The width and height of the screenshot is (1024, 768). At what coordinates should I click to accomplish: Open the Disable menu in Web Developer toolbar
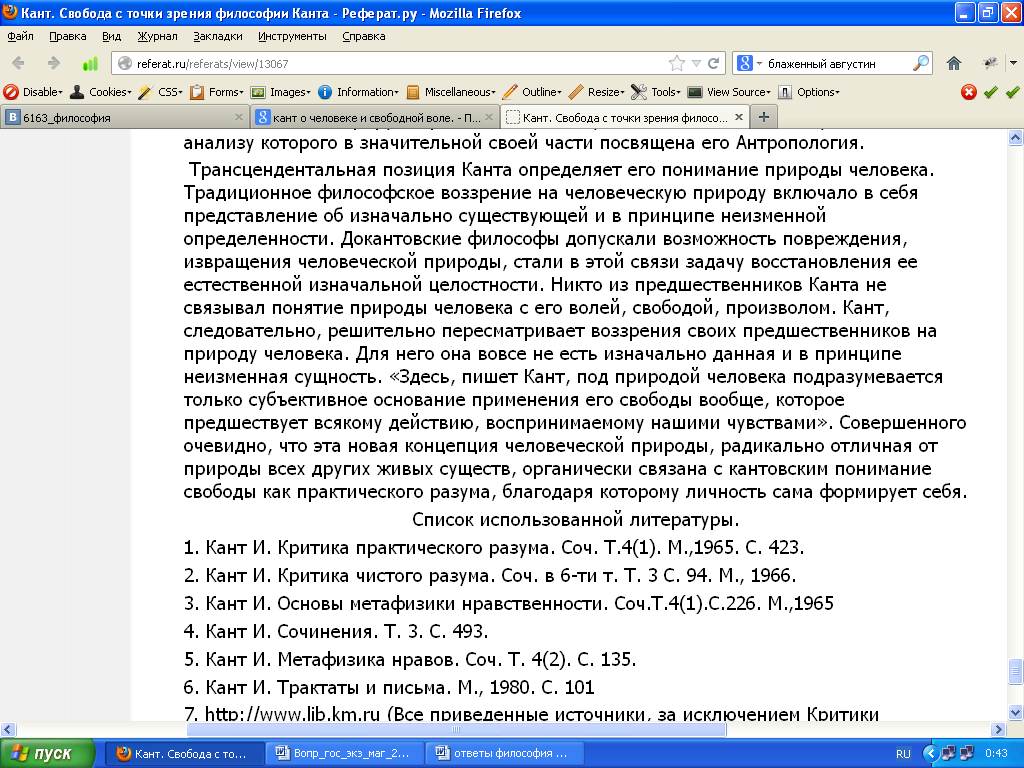pos(33,92)
